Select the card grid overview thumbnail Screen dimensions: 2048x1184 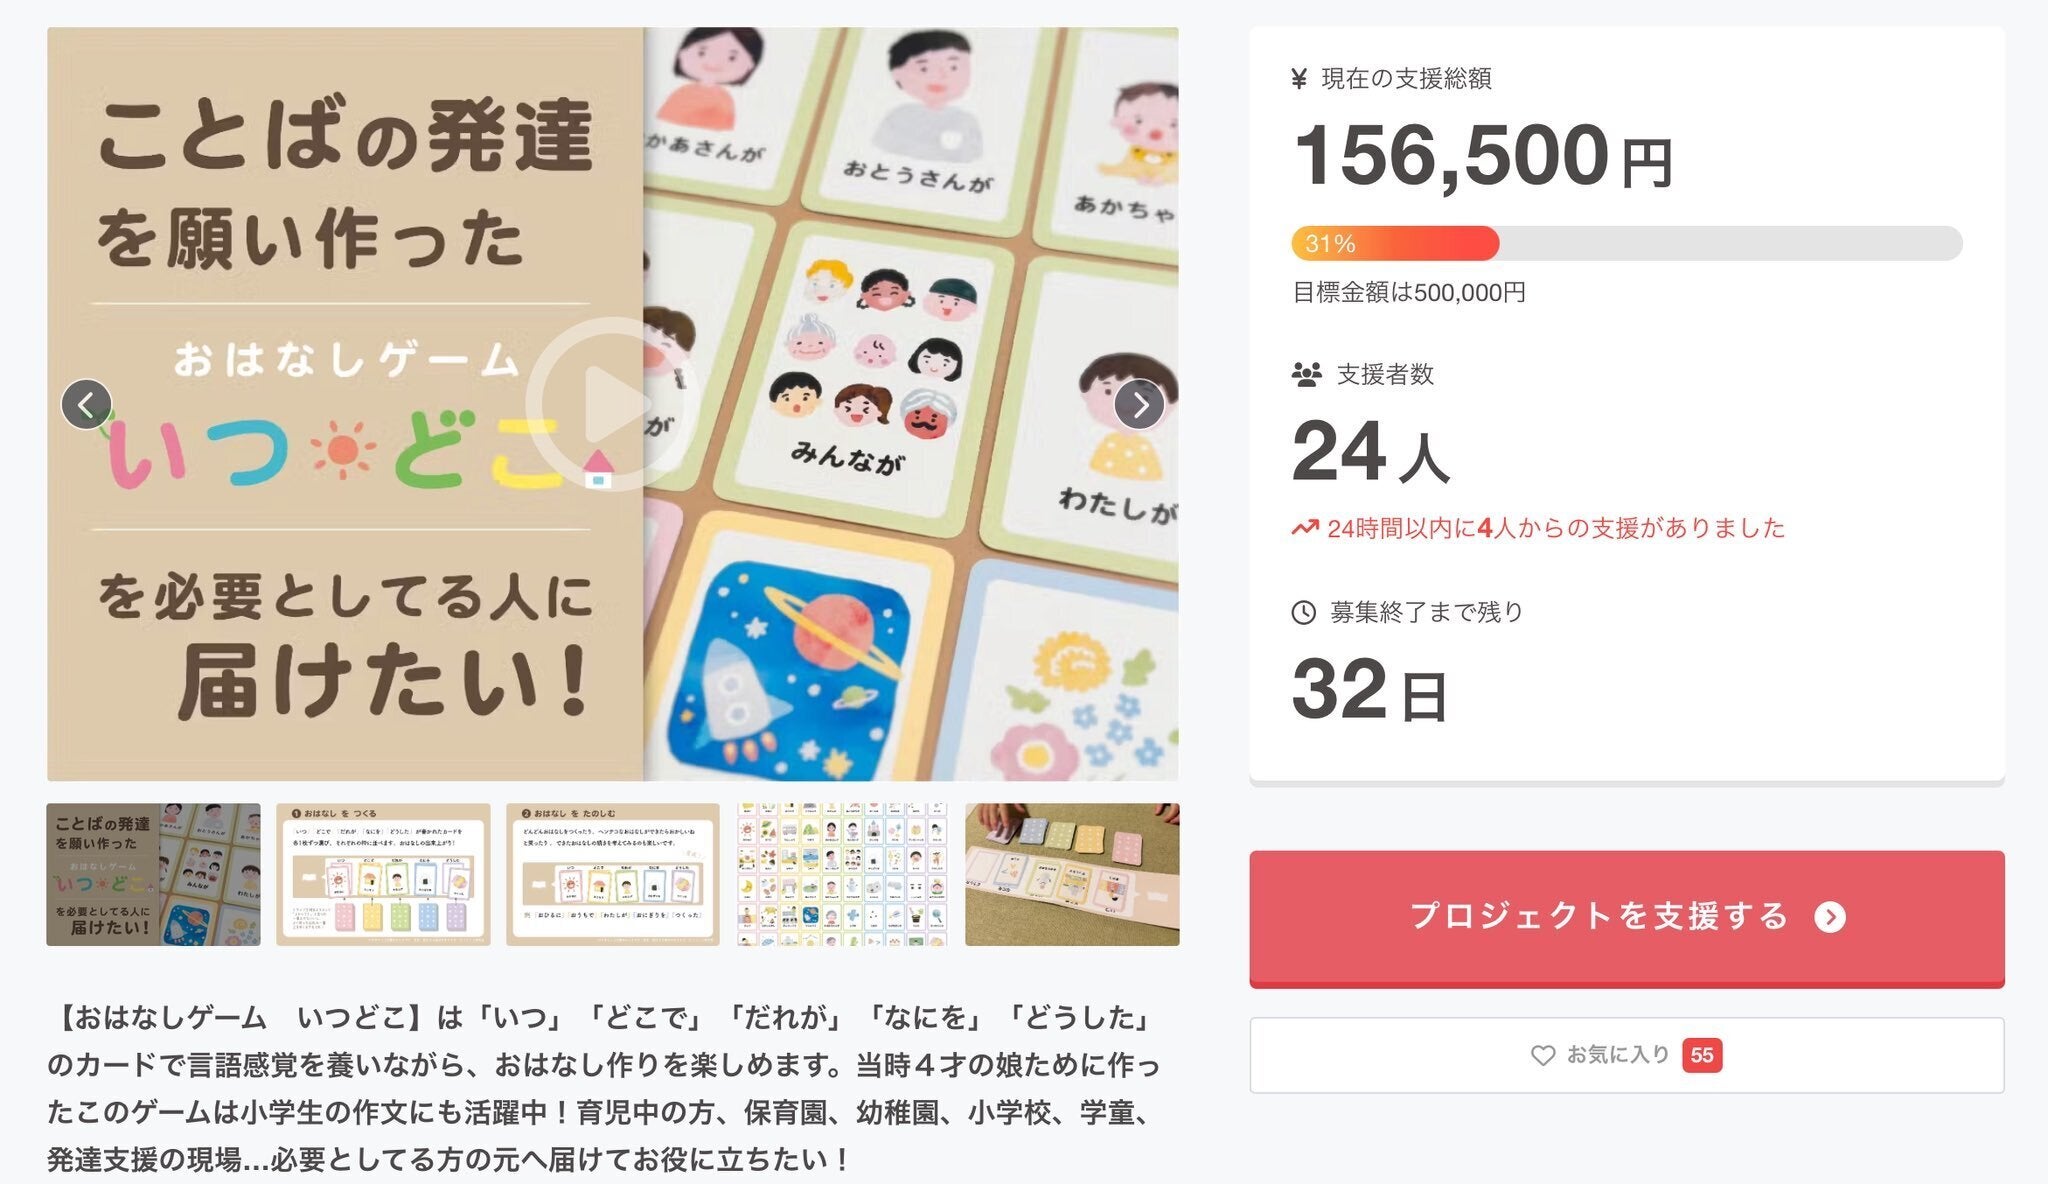coord(842,874)
